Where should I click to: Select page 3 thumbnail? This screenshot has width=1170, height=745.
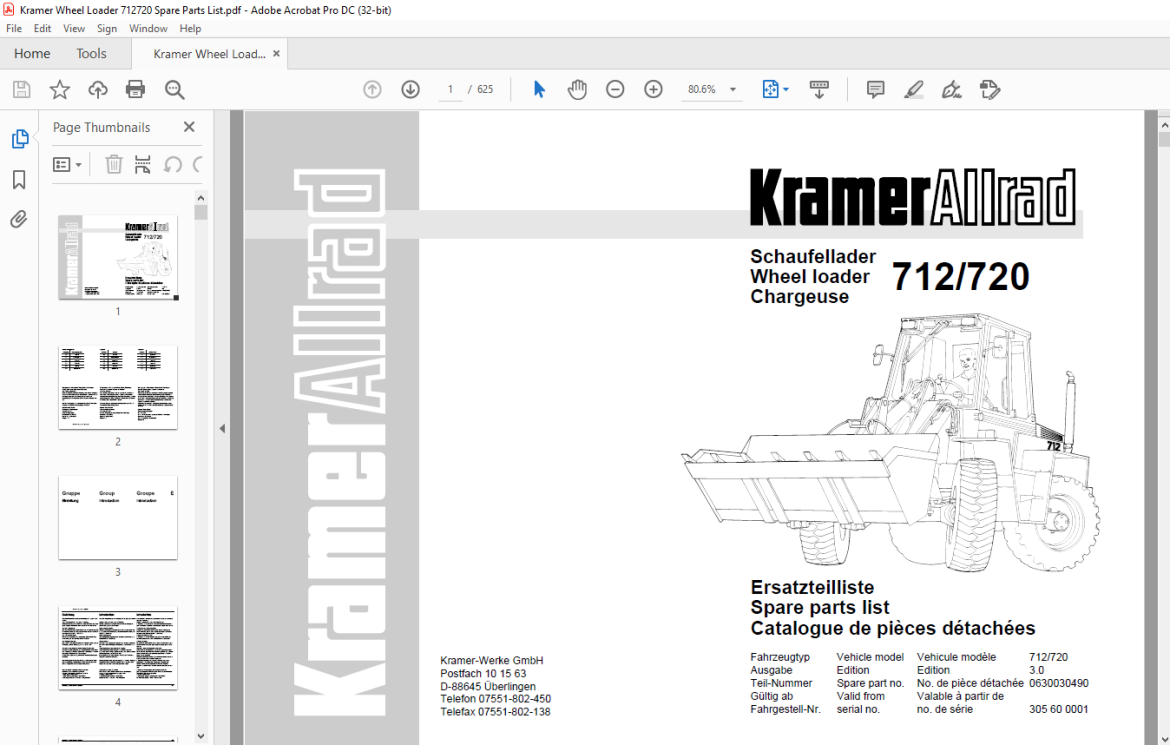(118, 517)
